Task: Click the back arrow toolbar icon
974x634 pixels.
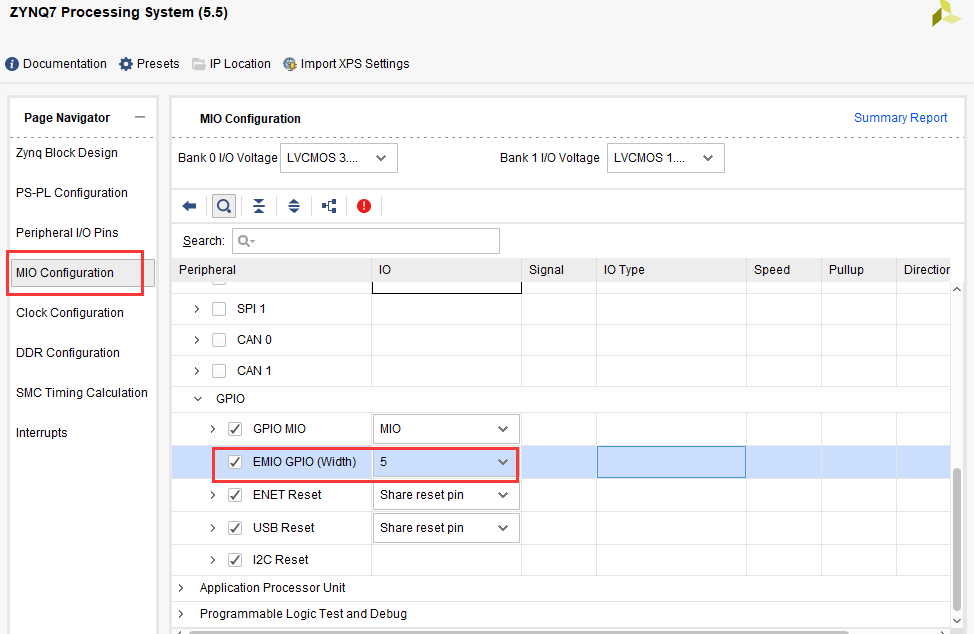Action: coord(189,206)
